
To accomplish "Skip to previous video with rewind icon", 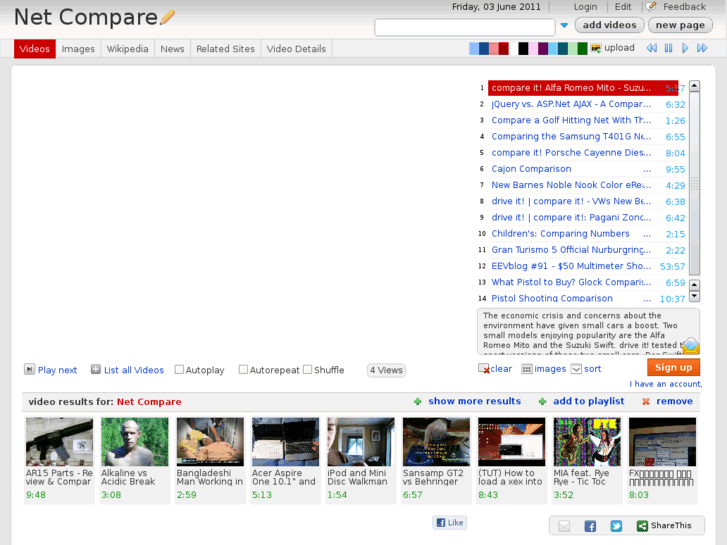I will coord(651,48).
